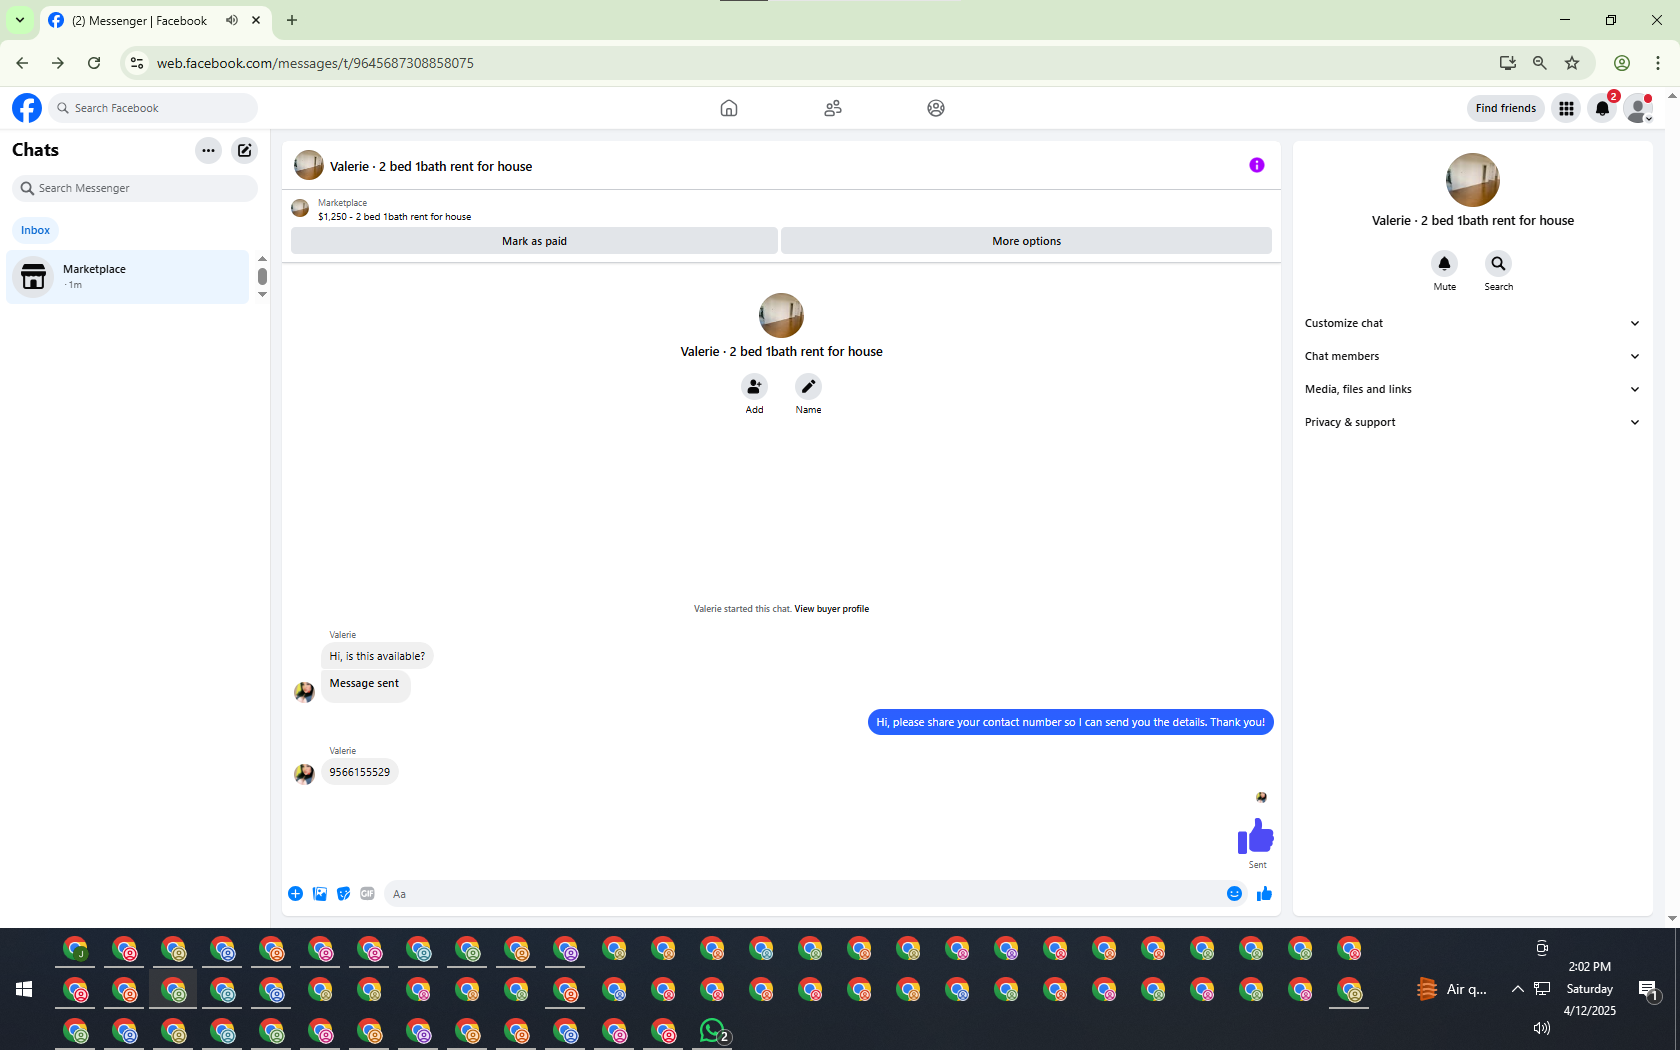The width and height of the screenshot is (1680, 1050).
Task: Open more actions plus icon in composer
Action: click(x=296, y=894)
